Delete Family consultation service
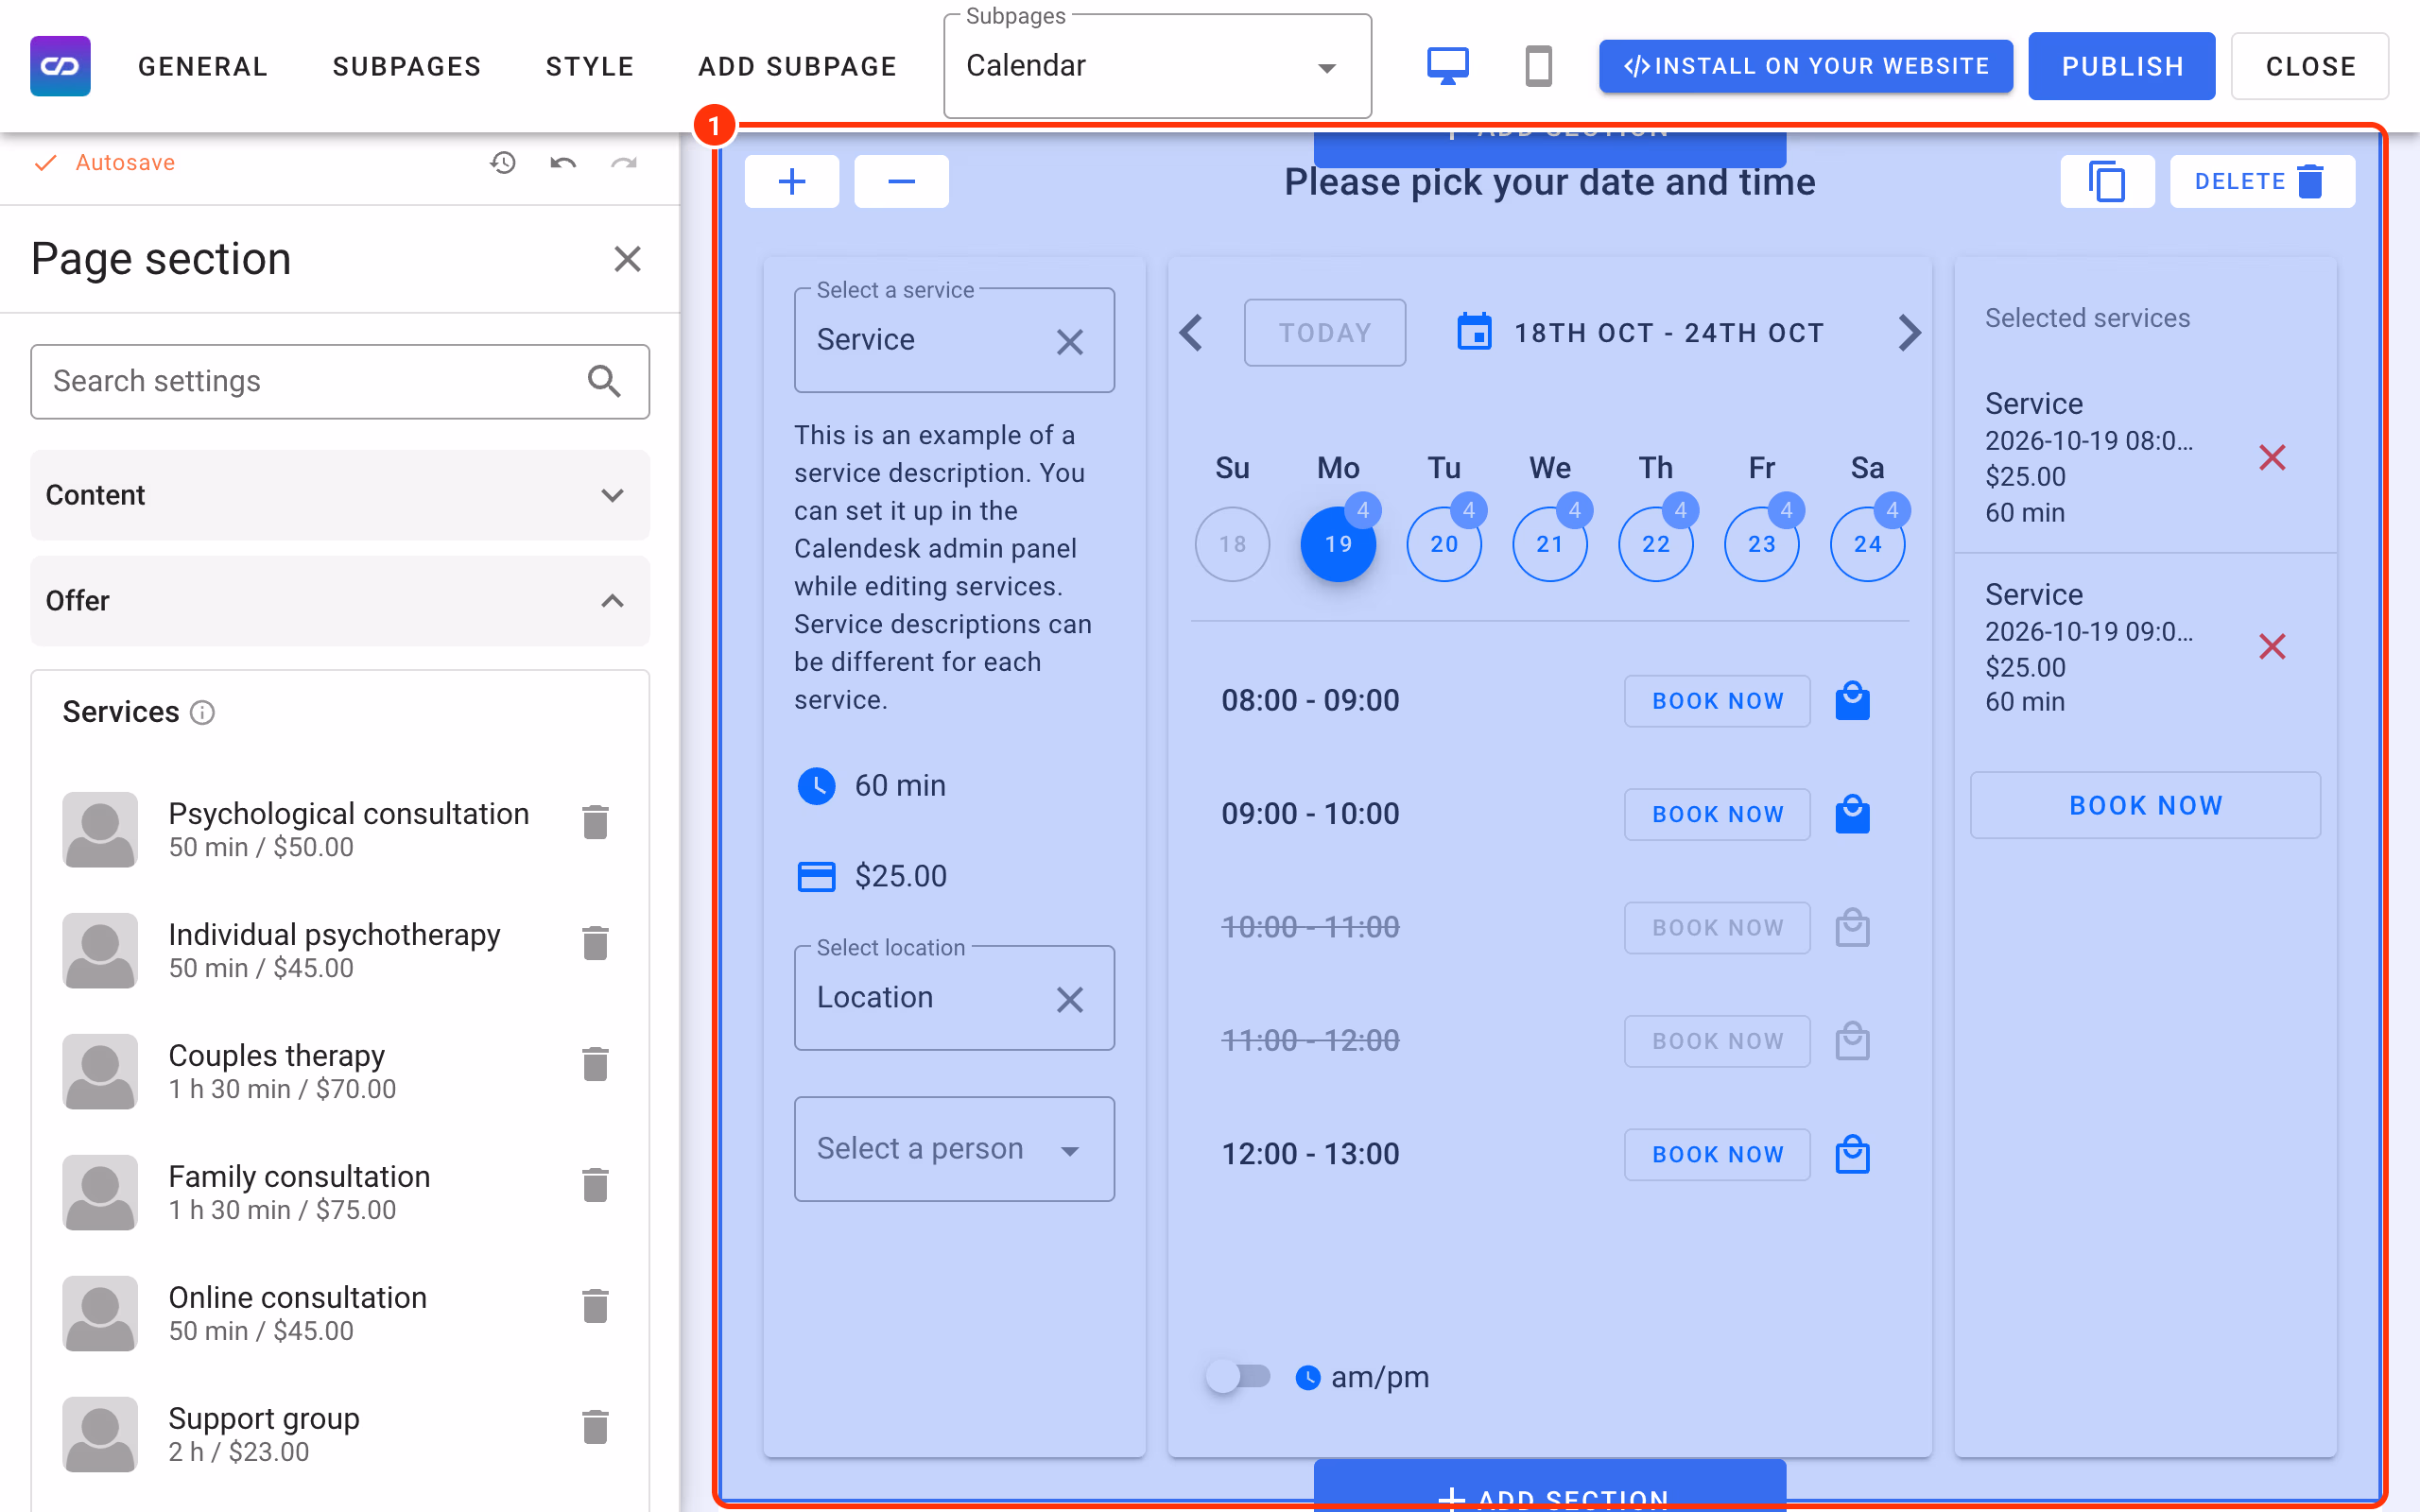Screen dimensions: 2420x1512 click(x=595, y=1185)
